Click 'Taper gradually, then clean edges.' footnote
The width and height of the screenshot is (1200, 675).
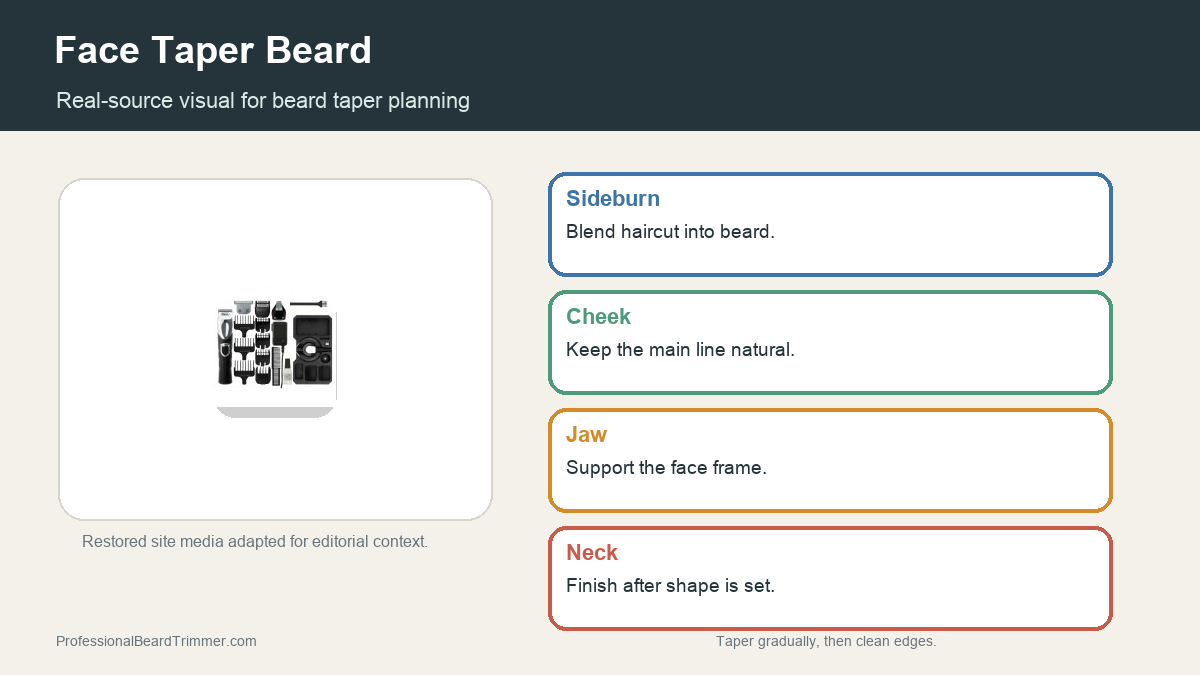coord(826,641)
